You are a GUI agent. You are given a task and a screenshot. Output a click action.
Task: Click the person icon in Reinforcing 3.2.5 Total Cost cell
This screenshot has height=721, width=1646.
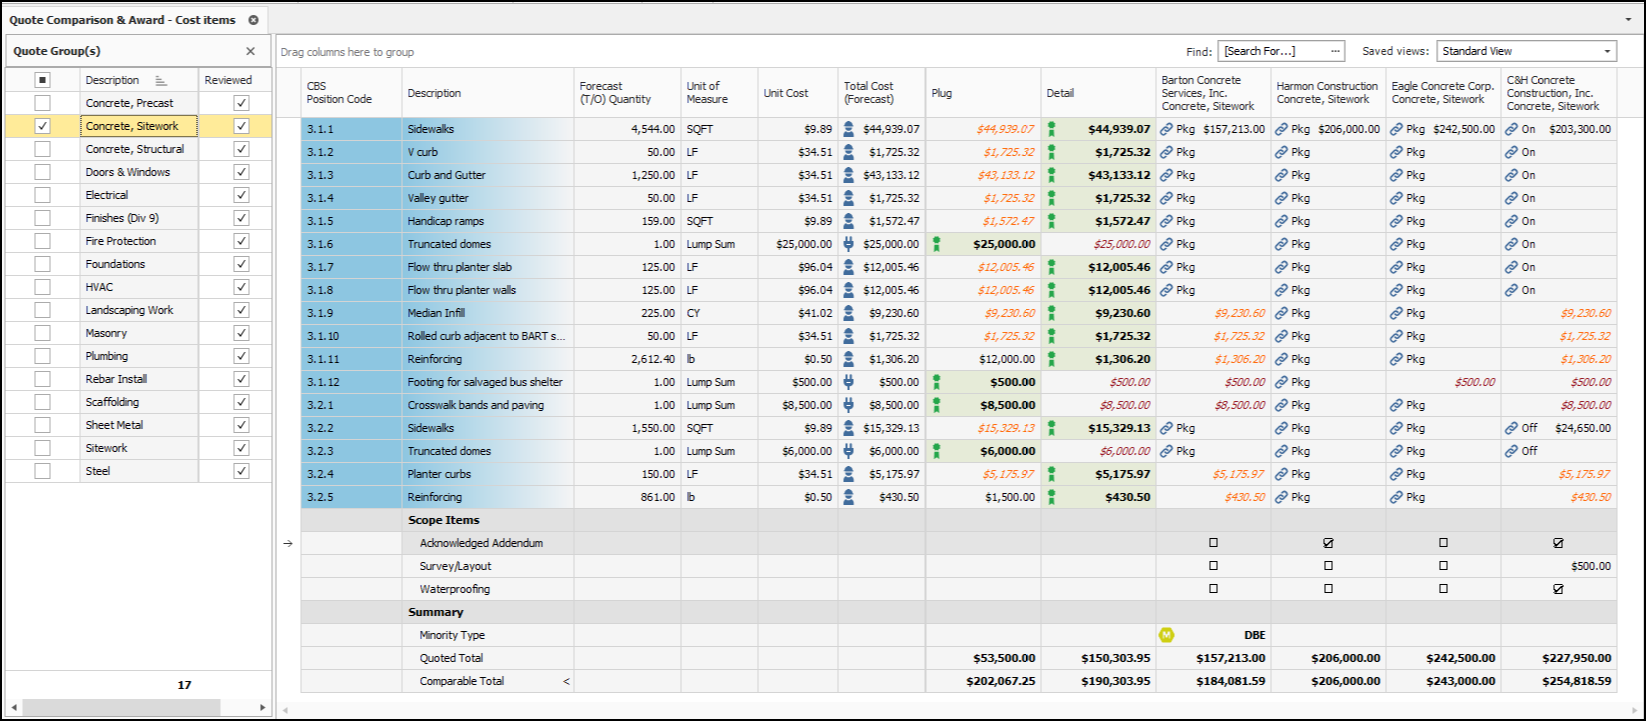click(849, 497)
